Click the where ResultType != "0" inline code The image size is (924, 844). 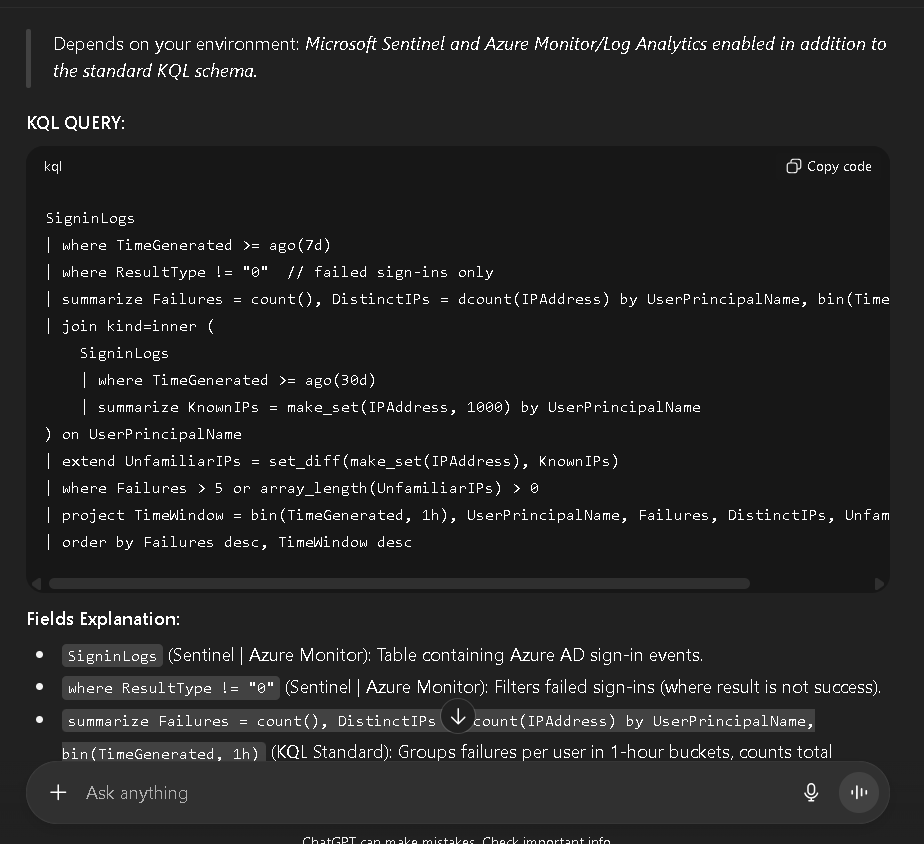click(171, 688)
